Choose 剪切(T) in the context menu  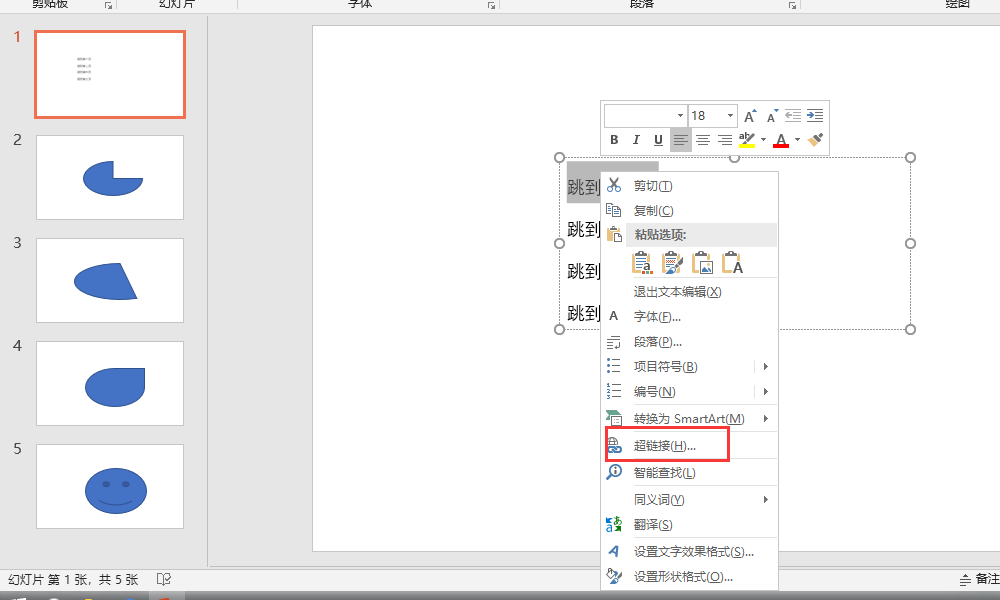(x=653, y=186)
